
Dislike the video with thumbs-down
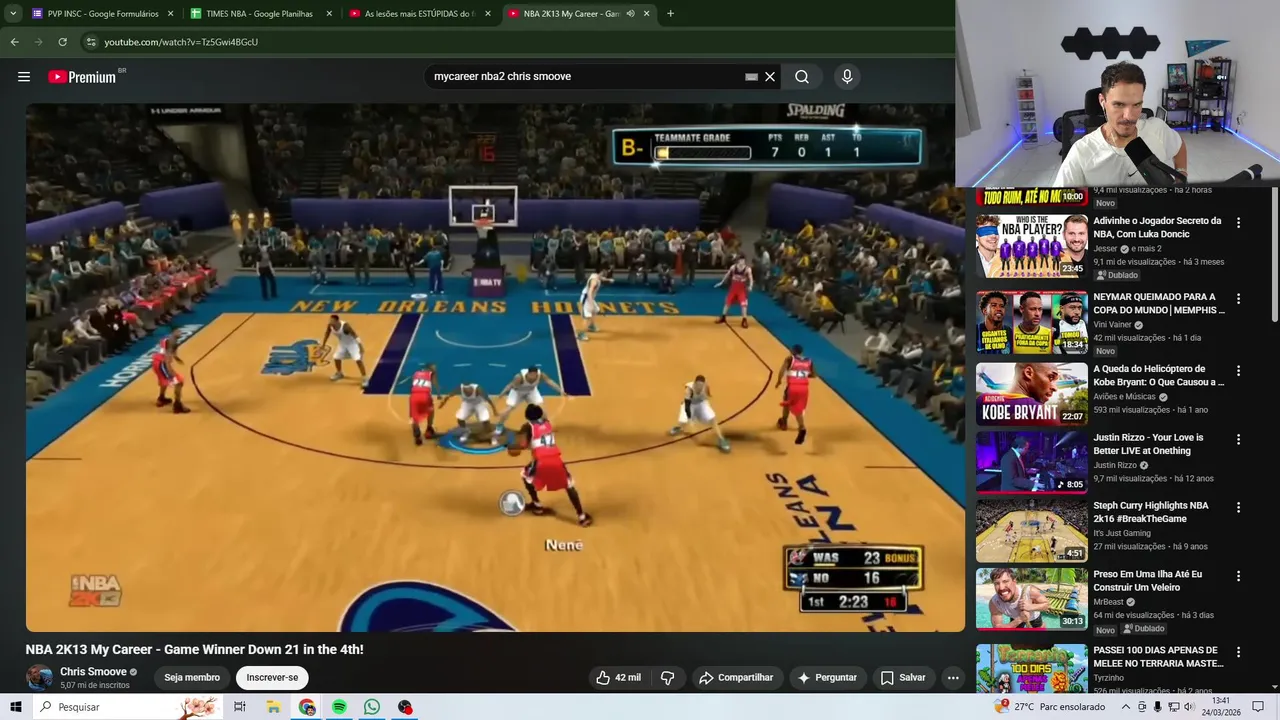[667, 677]
